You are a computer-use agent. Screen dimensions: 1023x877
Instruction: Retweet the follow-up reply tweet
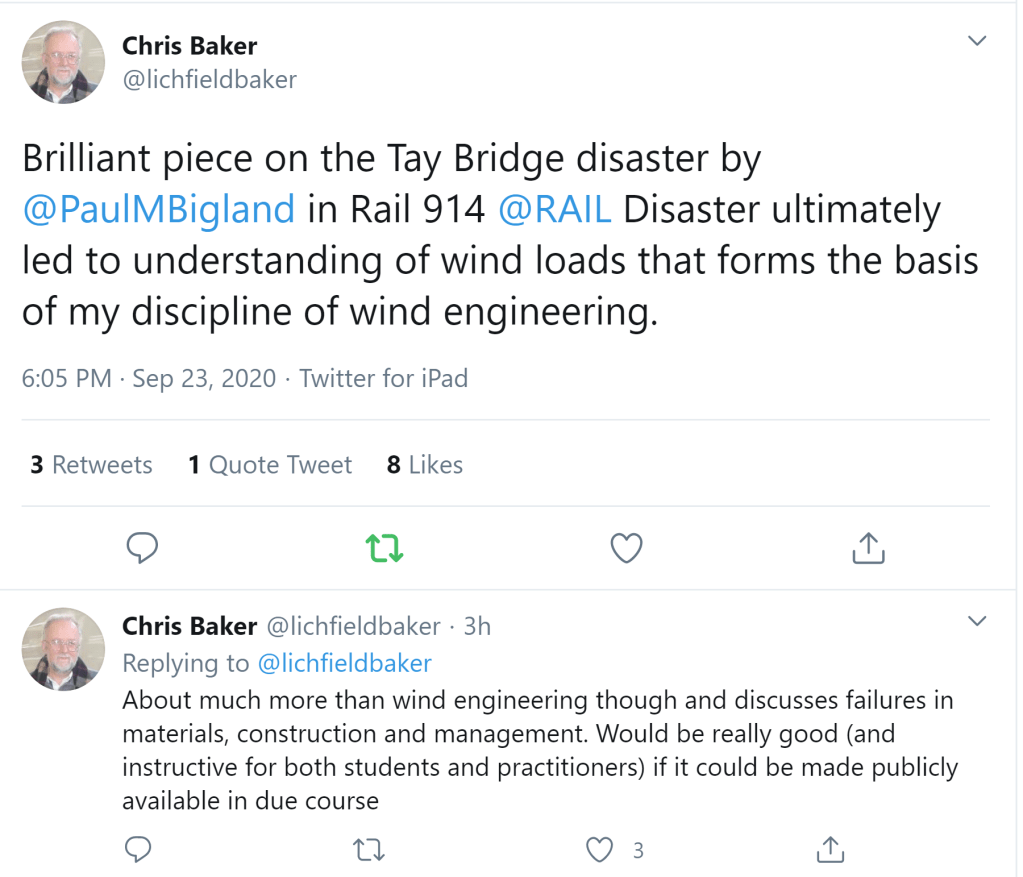coord(370,850)
